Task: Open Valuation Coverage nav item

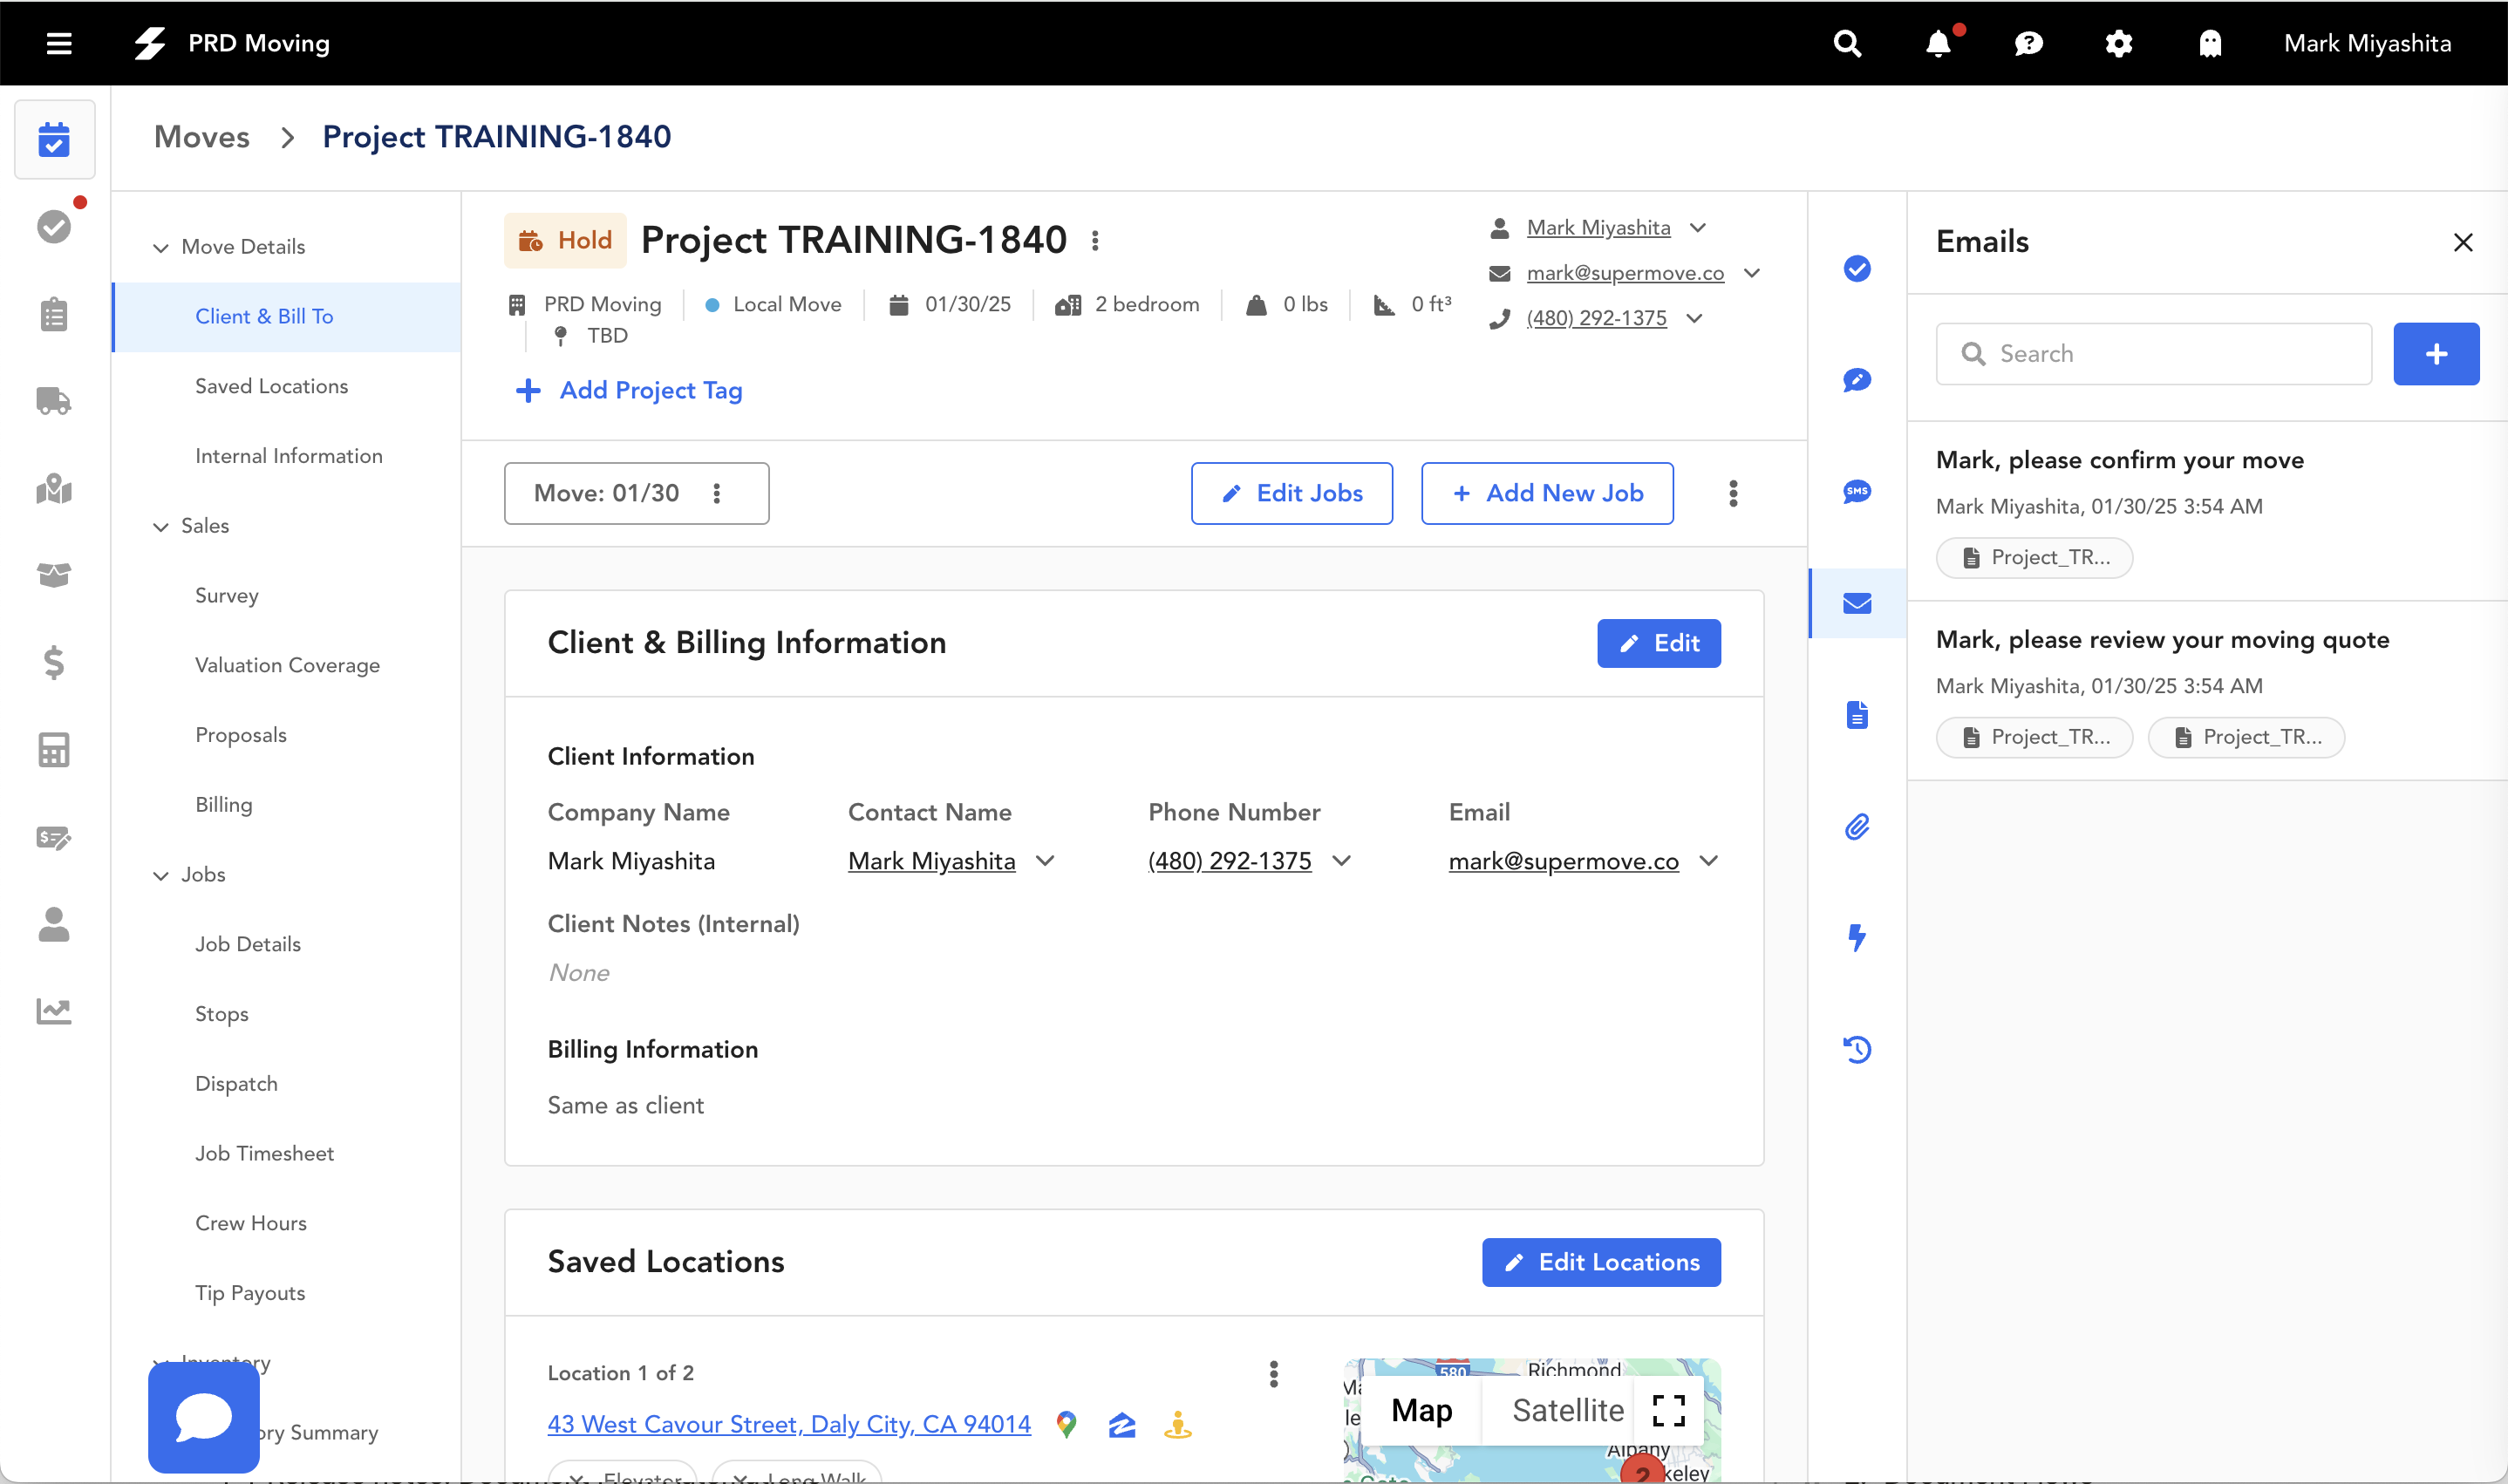Action: [x=287, y=666]
